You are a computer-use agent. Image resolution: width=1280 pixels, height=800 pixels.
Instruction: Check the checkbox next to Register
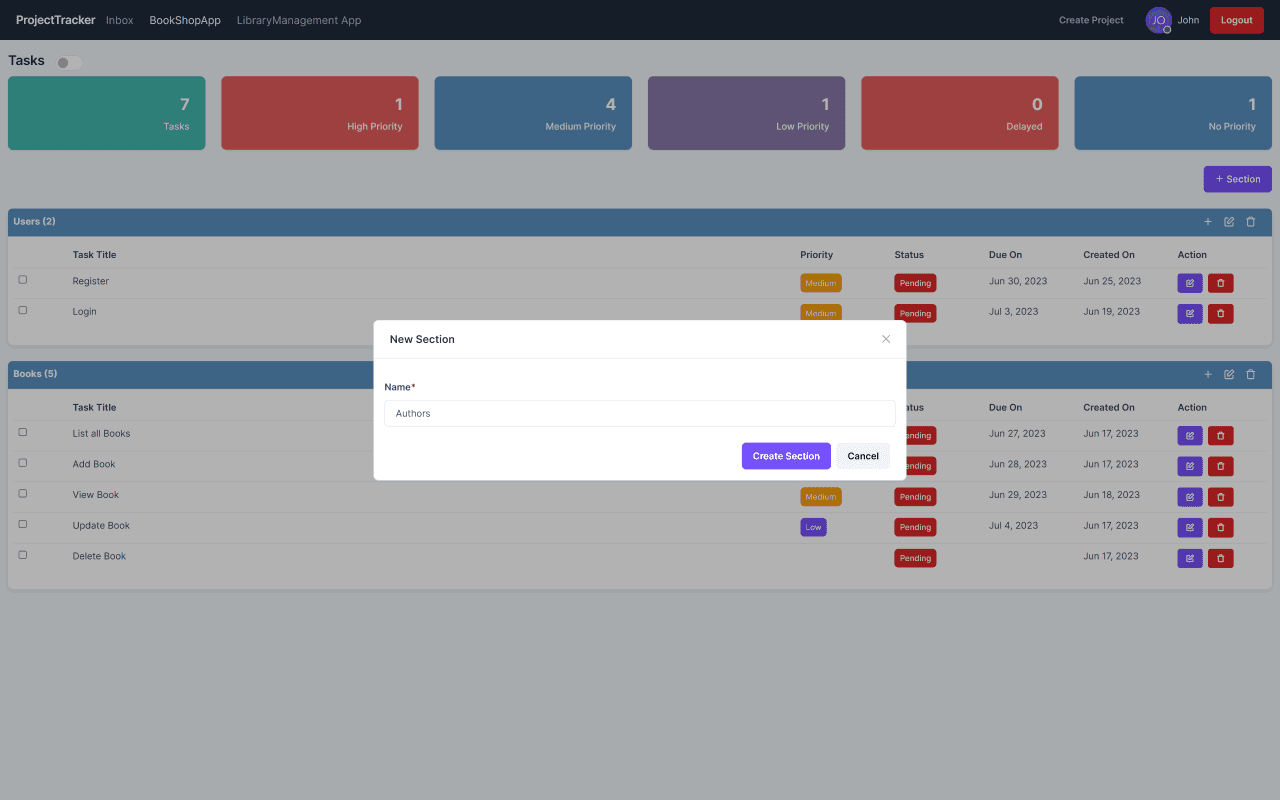(x=22, y=281)
